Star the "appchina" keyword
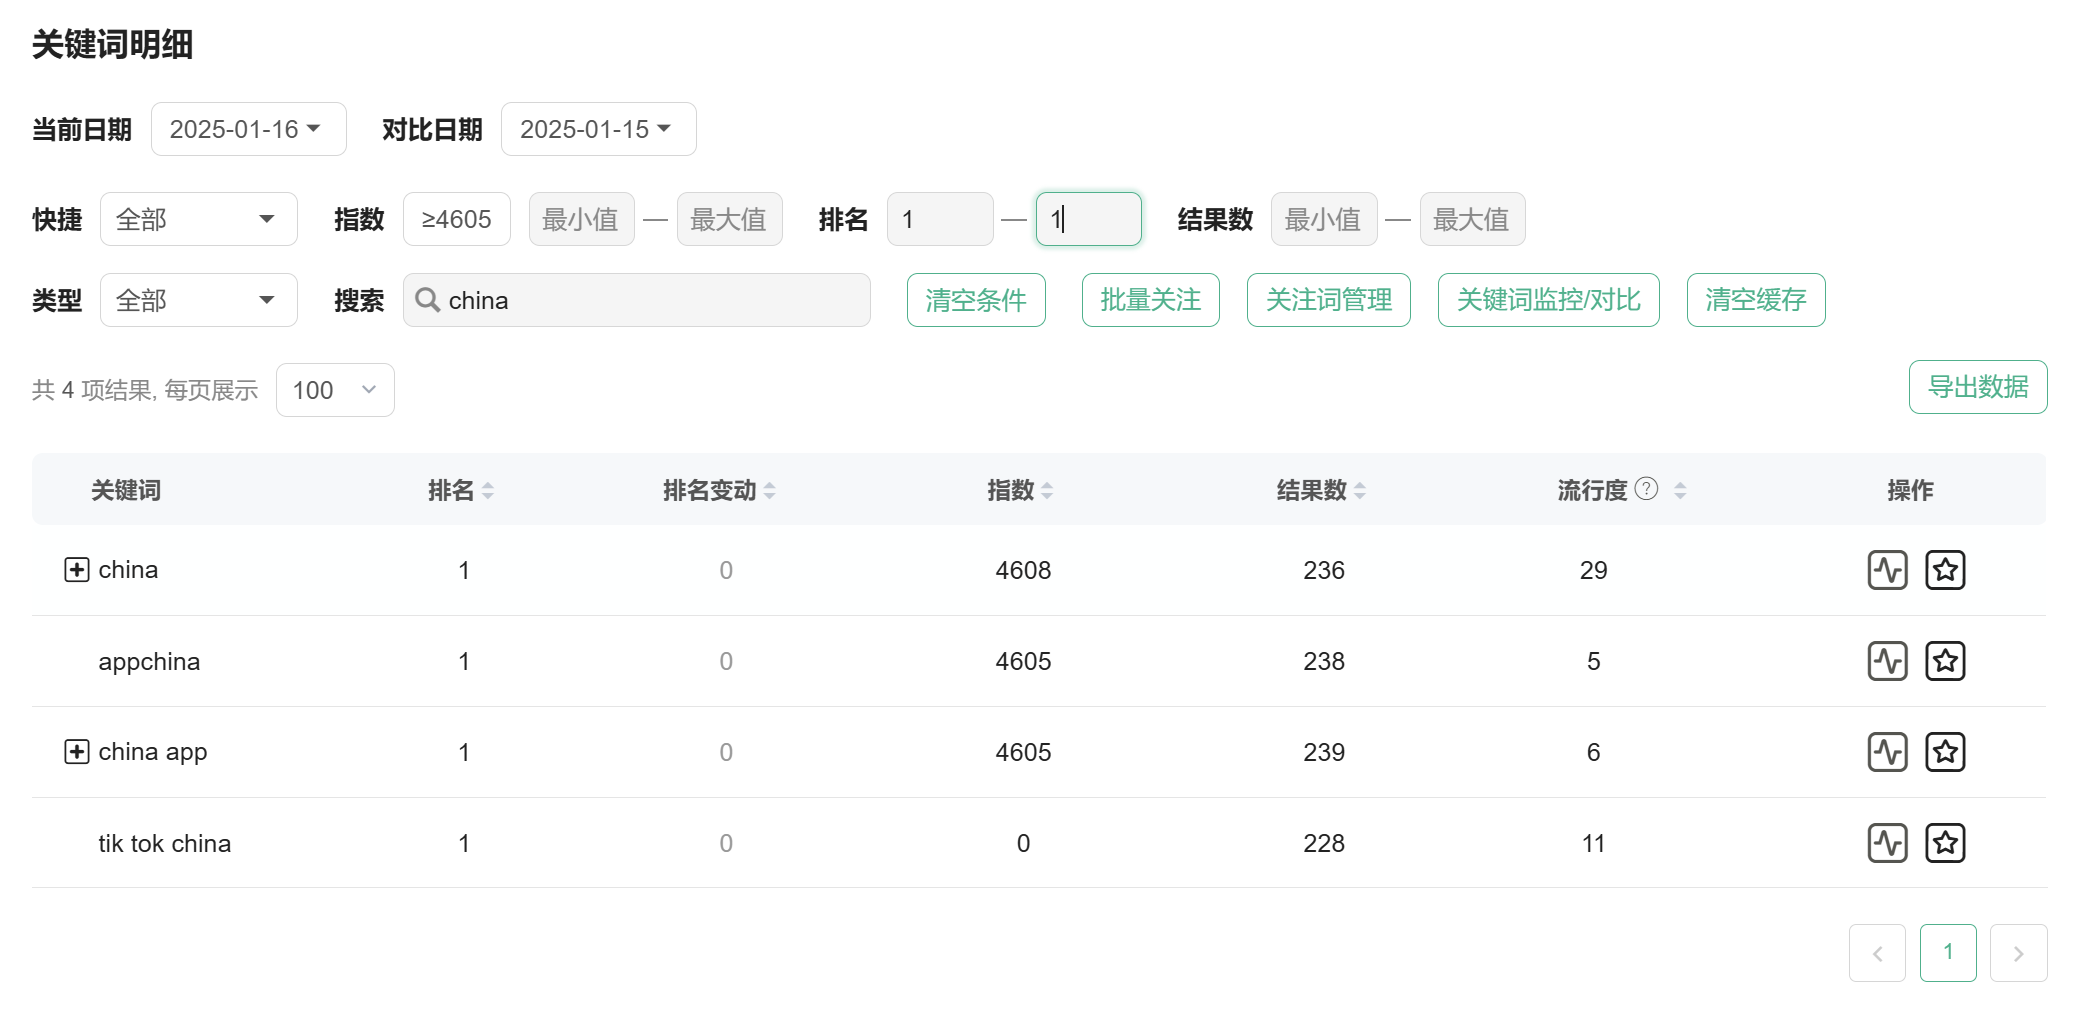 pos(1945,660)
